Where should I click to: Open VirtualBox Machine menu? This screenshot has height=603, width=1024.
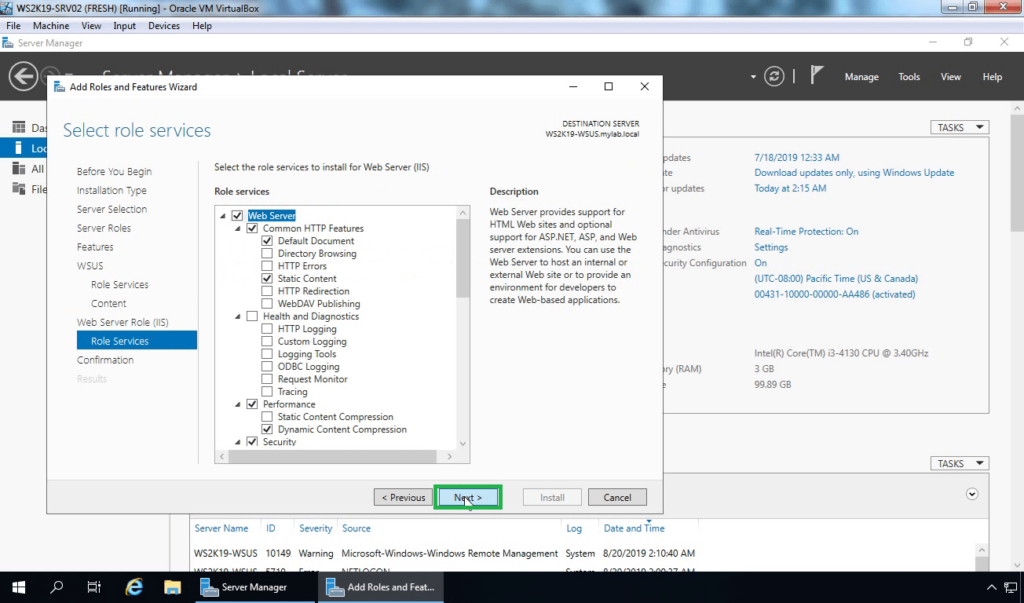point(51,25)
